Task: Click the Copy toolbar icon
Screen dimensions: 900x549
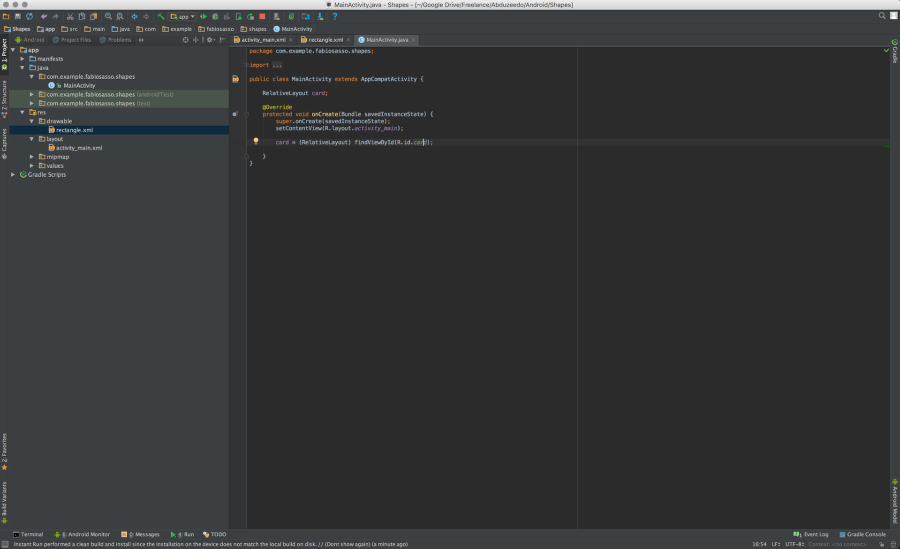Action: pos(82,17)
